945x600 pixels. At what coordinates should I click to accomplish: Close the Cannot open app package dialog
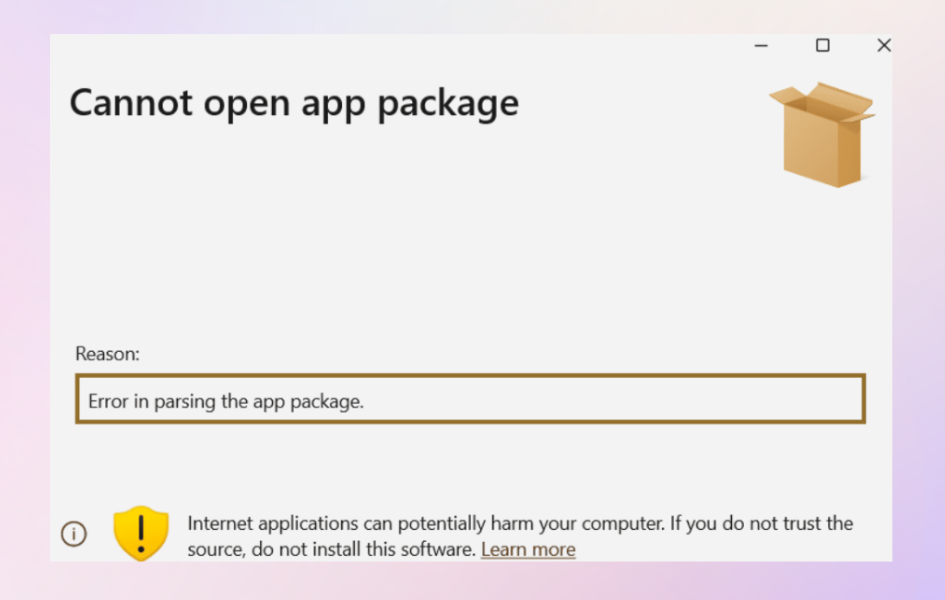tap(883, 46)
